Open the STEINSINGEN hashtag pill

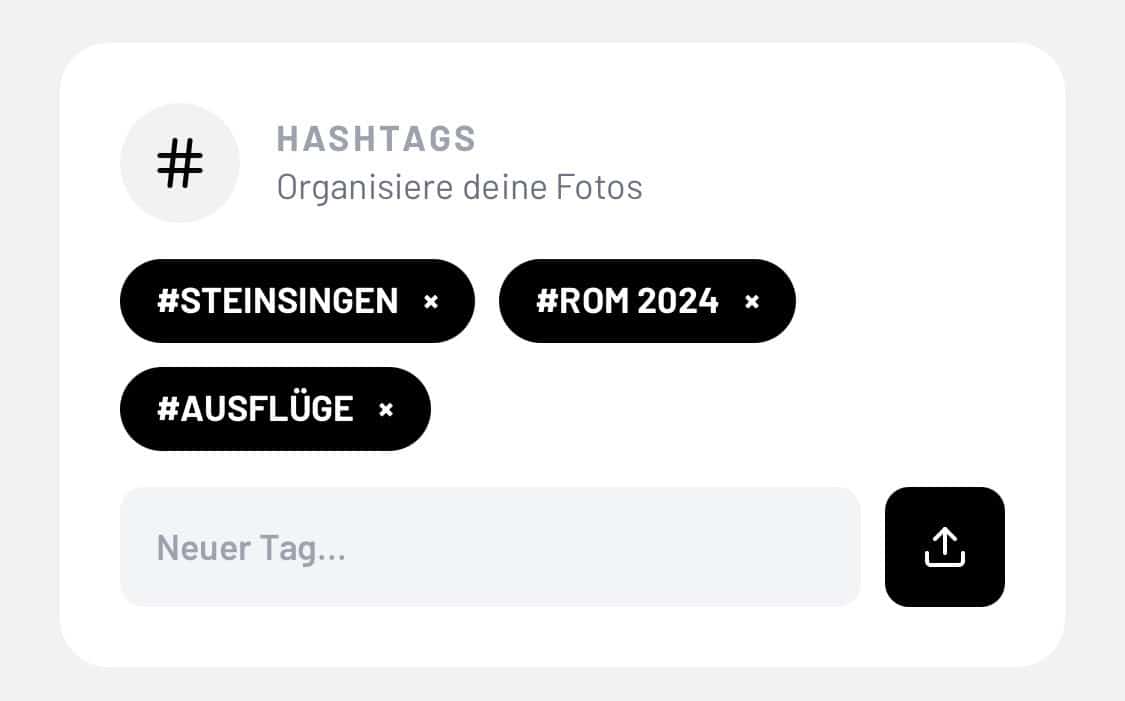(x=277, y=301)
